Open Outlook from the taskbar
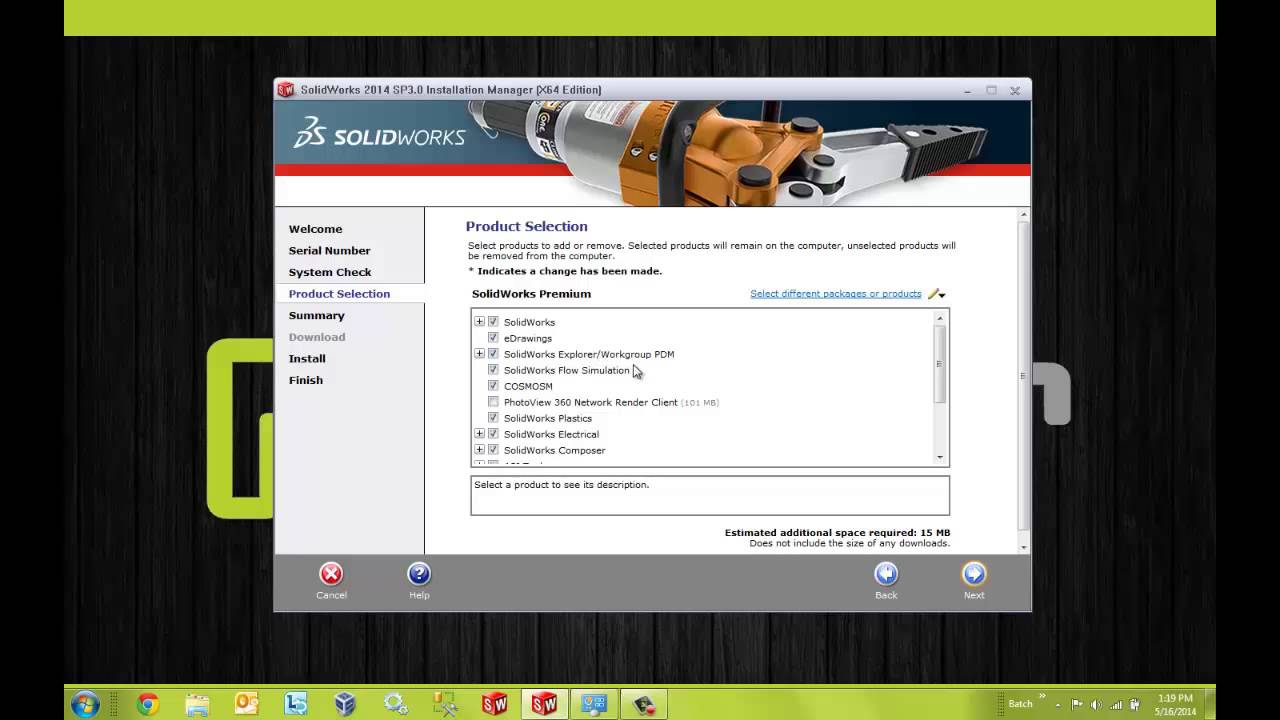The width and height of the screenshot is (1280, 720). (x=246, y=704)
